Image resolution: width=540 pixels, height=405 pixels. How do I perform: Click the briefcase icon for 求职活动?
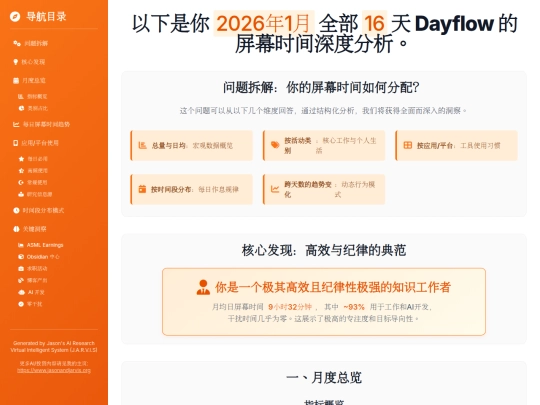coord(21,269)
